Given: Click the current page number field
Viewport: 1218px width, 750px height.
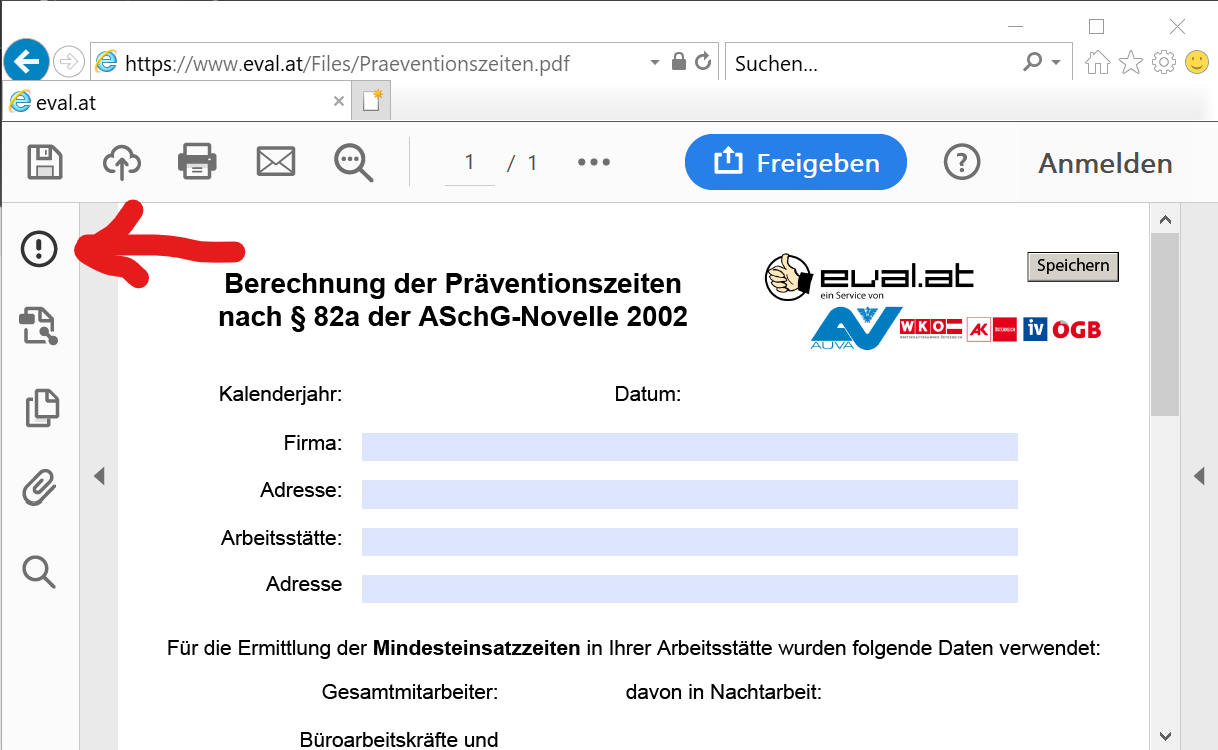Looking at the screenshot, I should coord(470,163).
